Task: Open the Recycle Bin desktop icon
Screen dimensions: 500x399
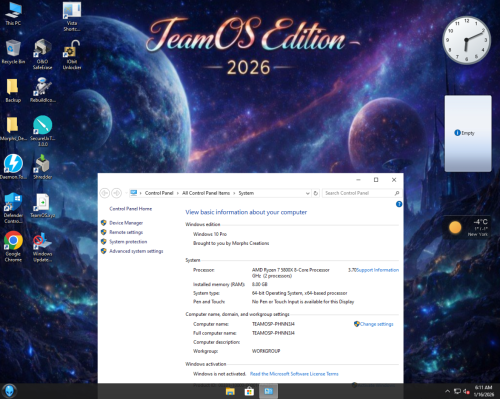Action: 13,52
